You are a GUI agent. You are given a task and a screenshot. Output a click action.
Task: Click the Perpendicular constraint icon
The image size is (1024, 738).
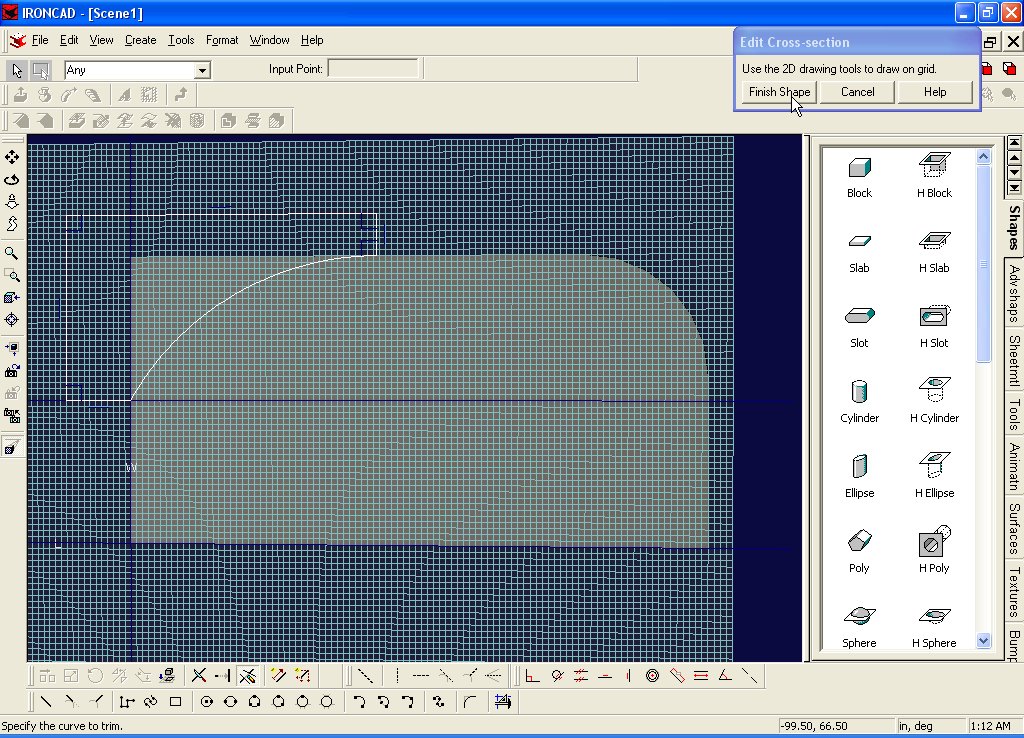click(532, 675)
